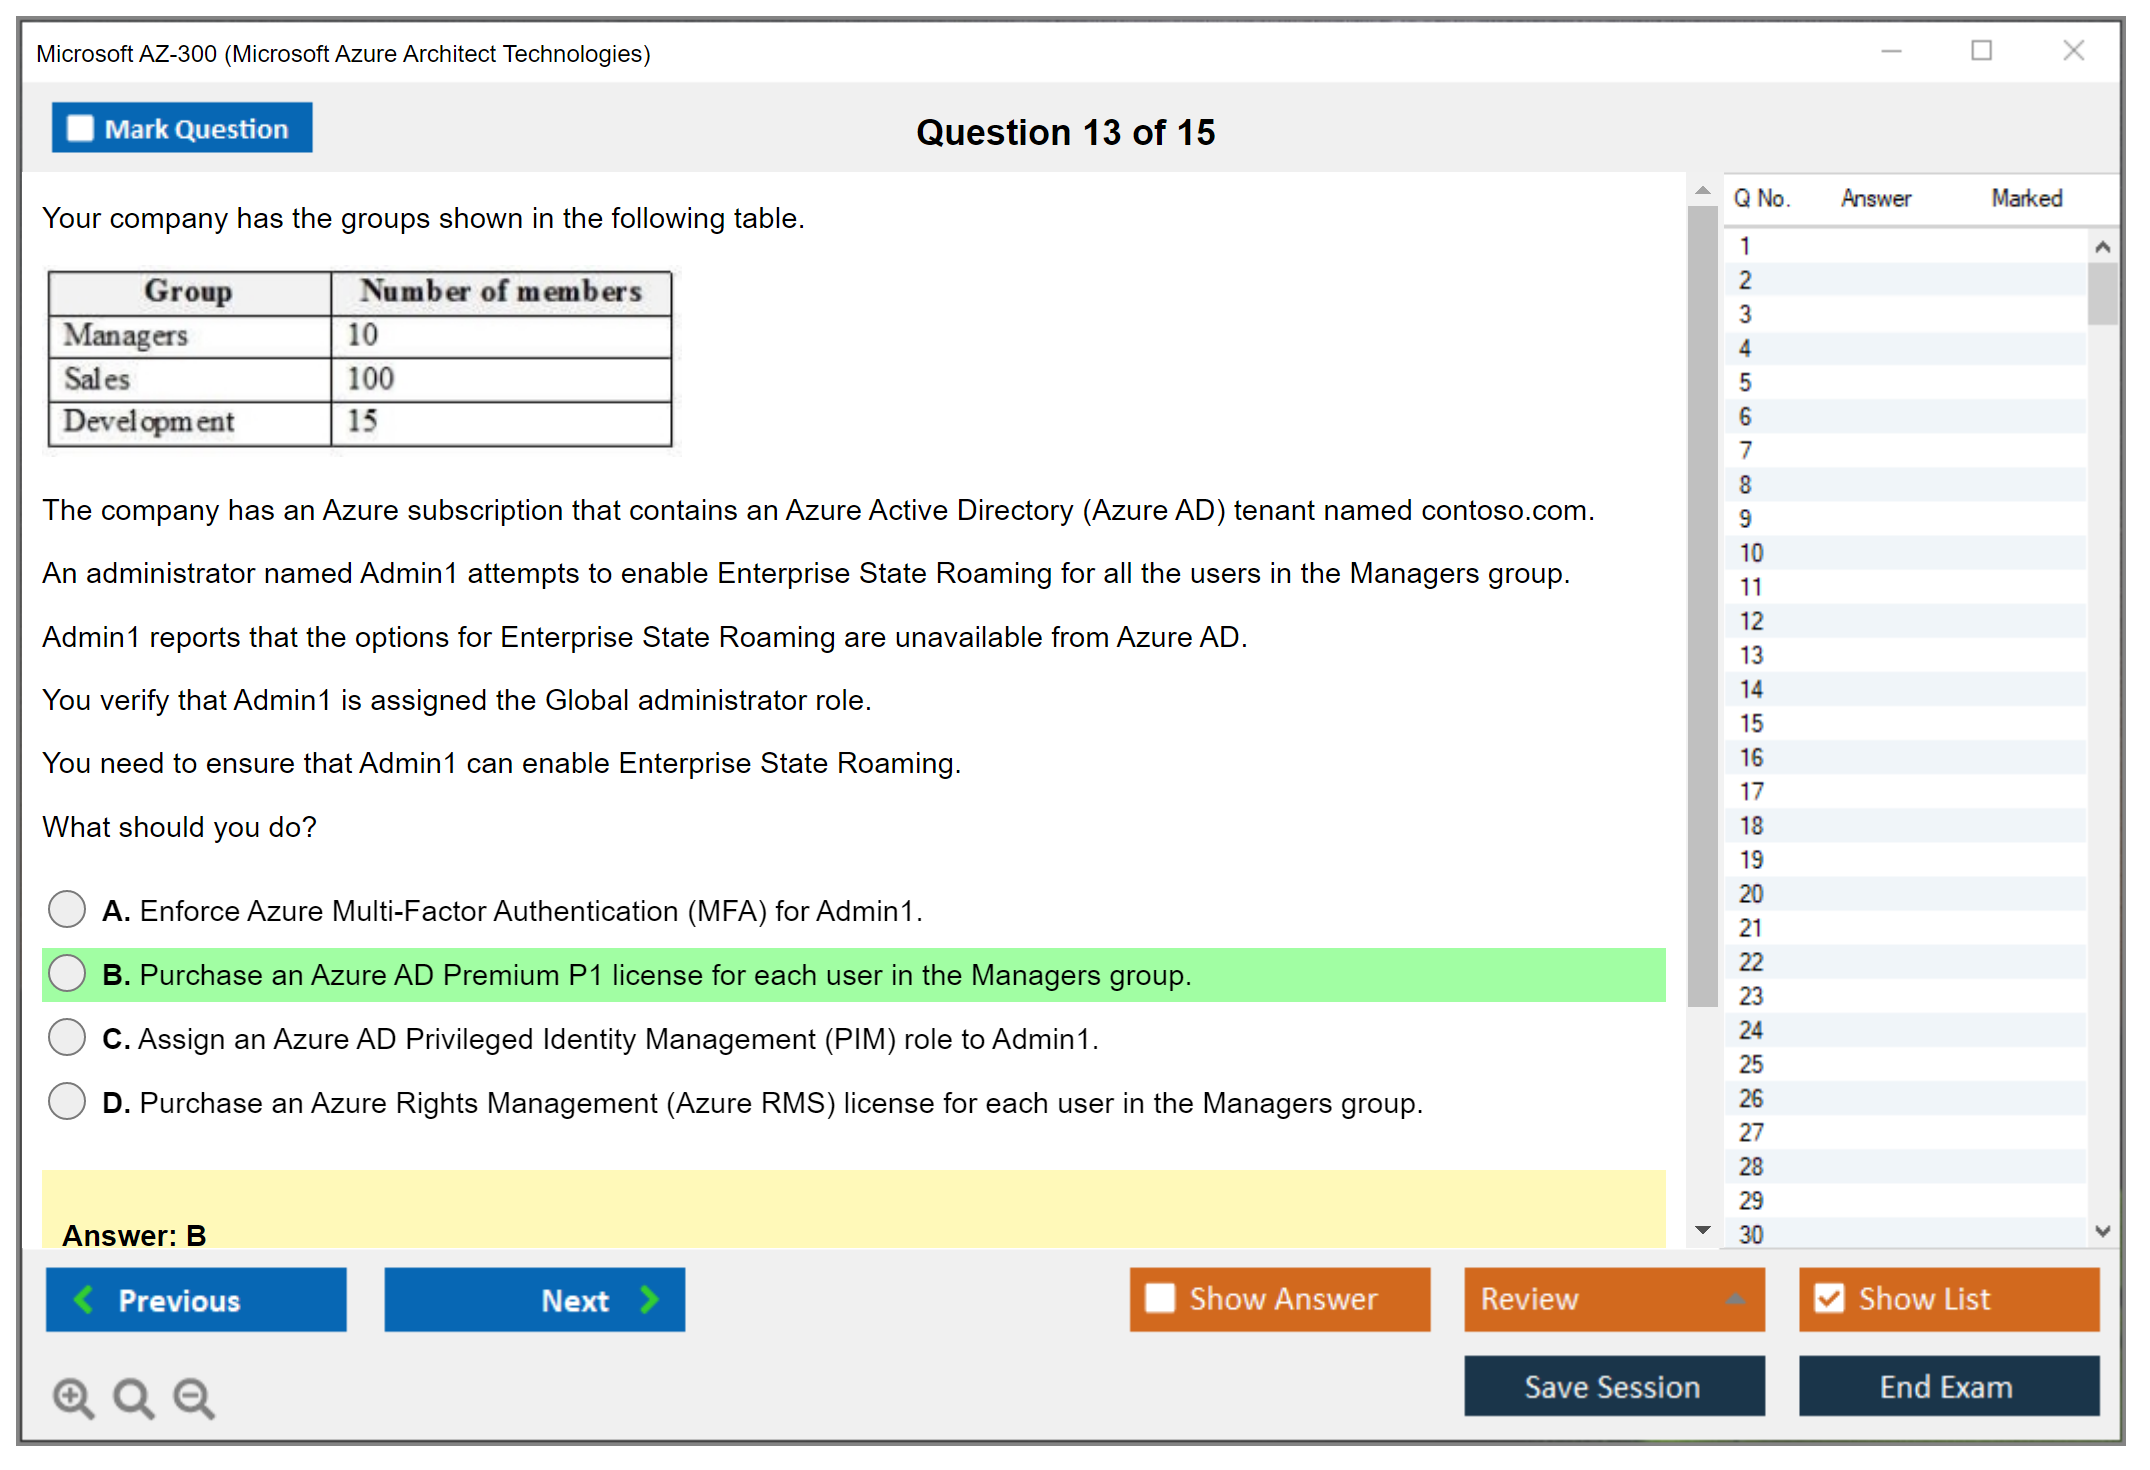Click the reset zoom magnifier icon
The width and height of the screenshot is (2150, 1470).
(133, 1397)
